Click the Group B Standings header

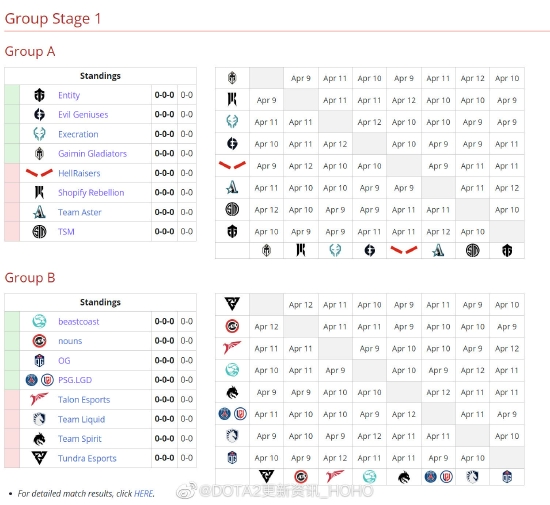point(100,302)
